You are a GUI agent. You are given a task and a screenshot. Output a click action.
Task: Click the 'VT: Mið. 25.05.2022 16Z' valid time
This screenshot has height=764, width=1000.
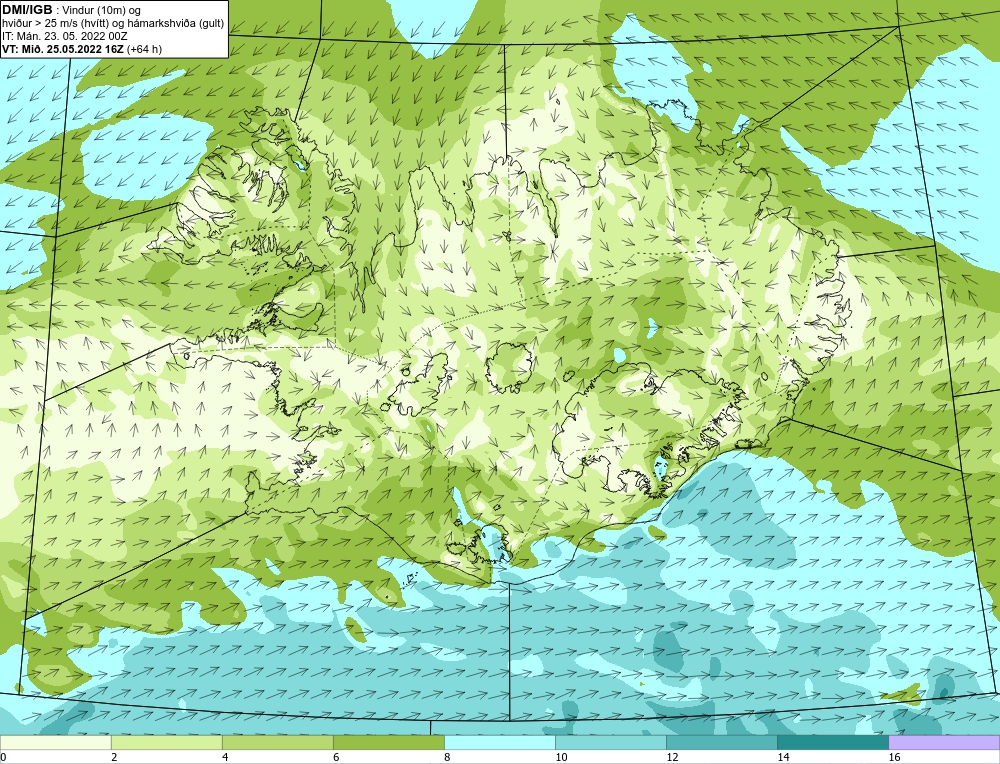coord(63,49)
